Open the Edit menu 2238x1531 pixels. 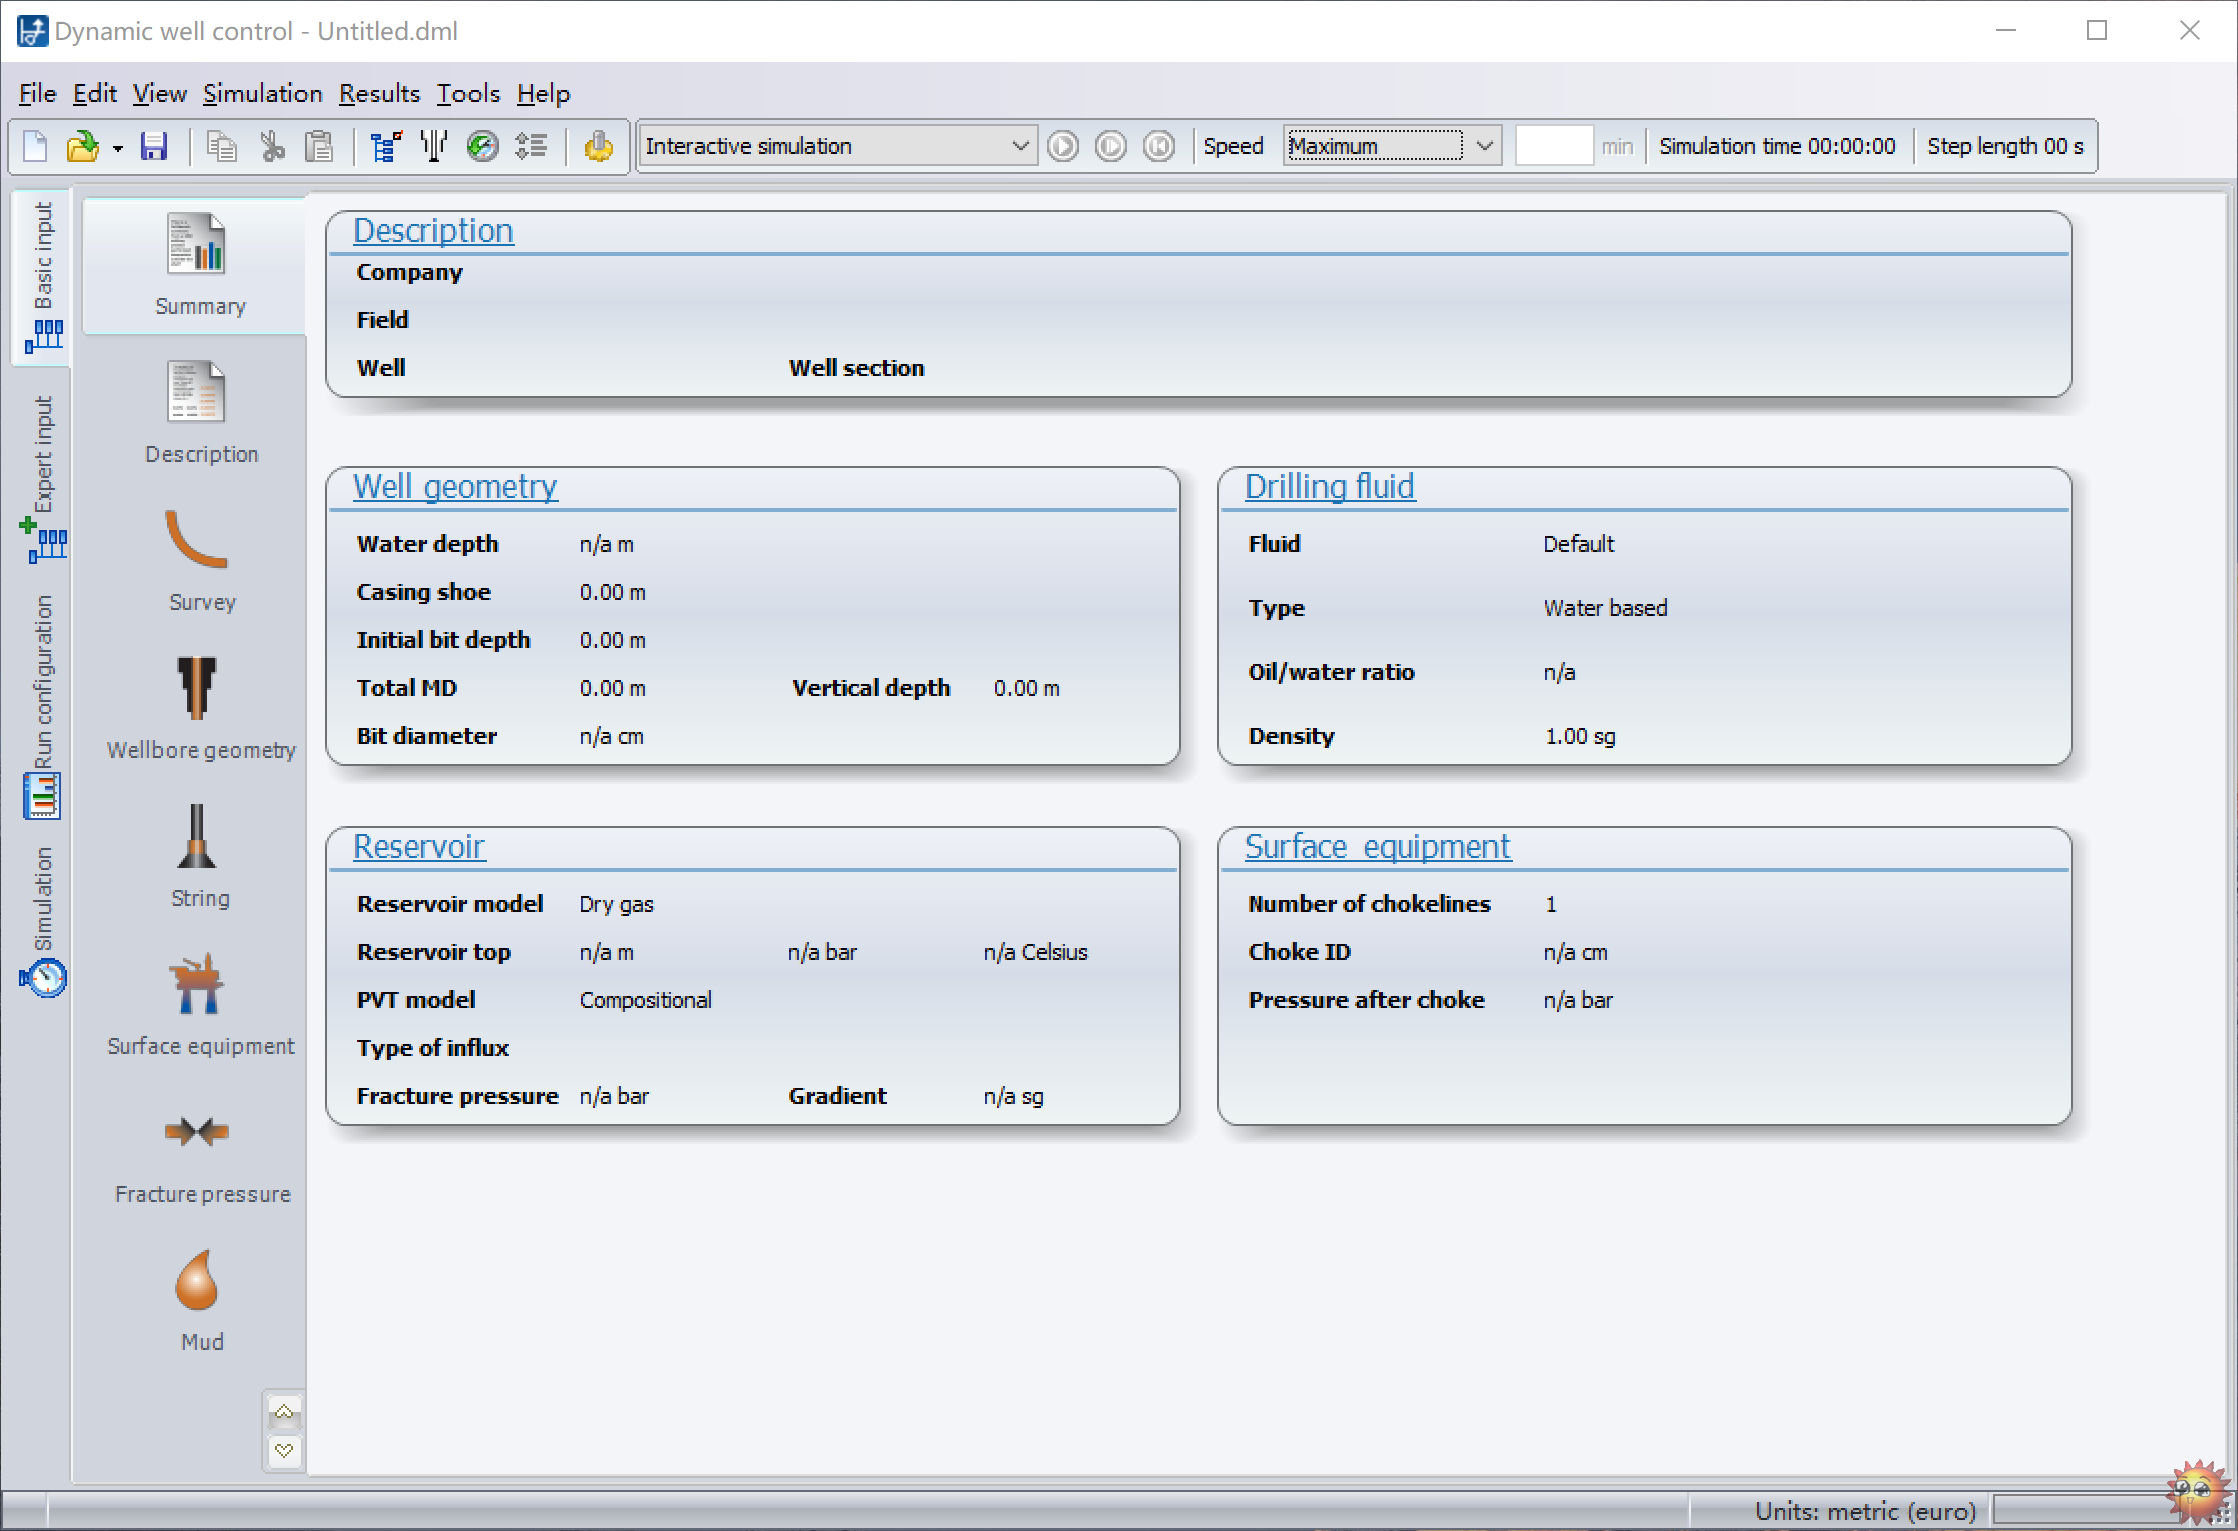point(95,93)
